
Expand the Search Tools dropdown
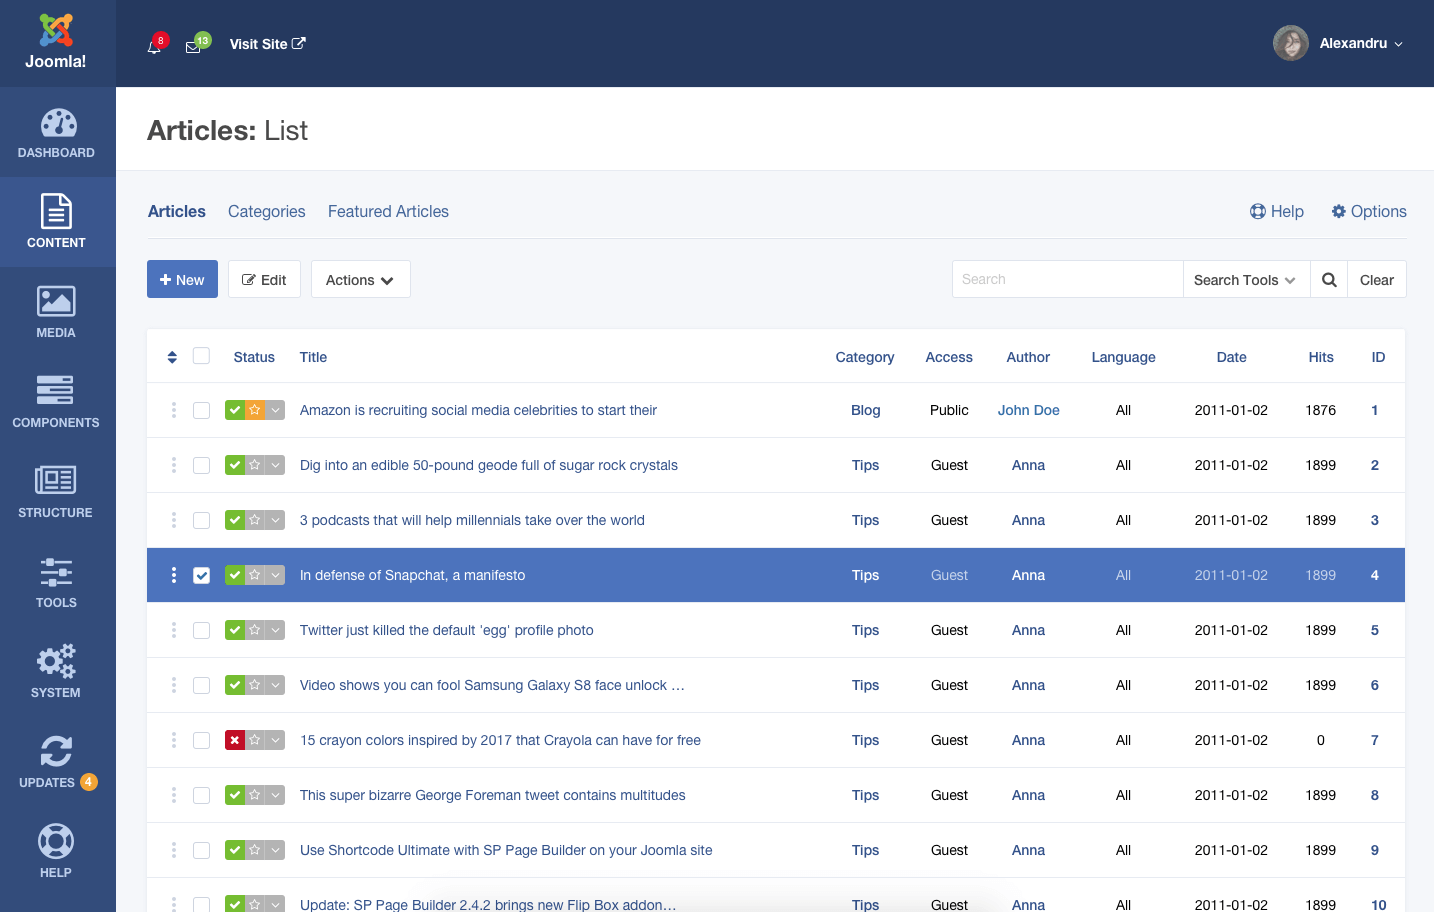tap(1245, 280)
